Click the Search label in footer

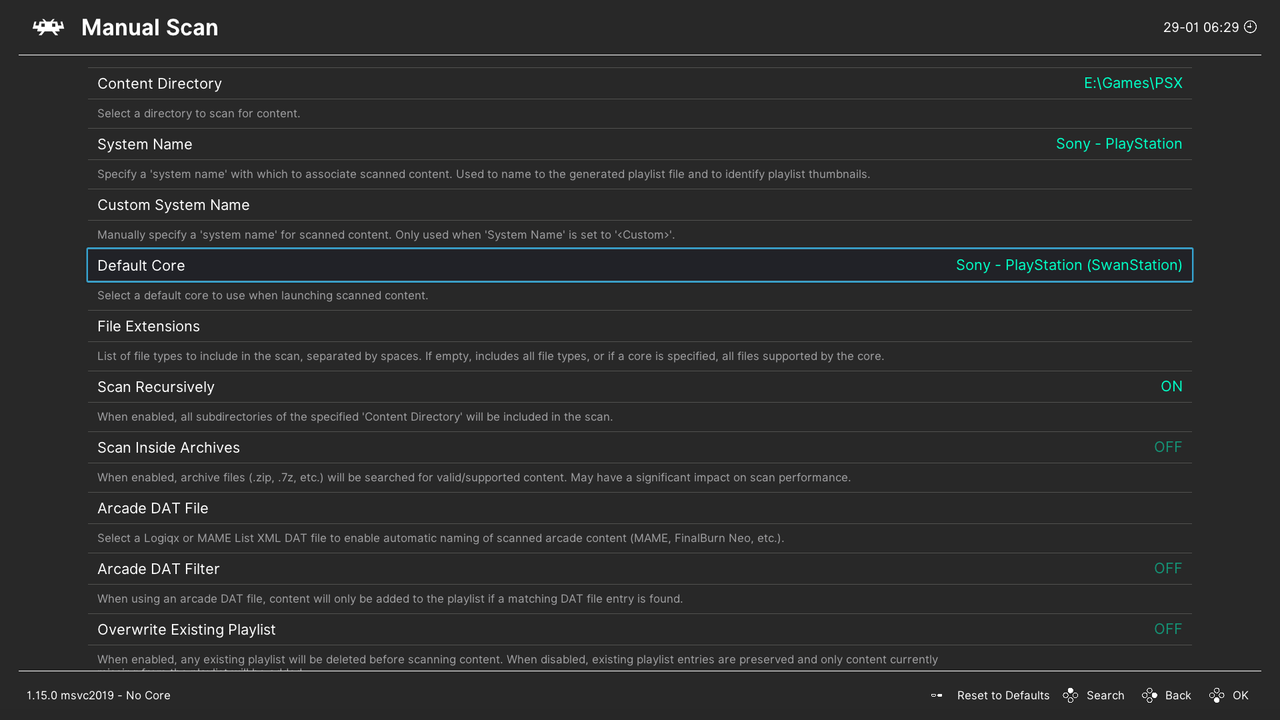[x=1105, y=695]
